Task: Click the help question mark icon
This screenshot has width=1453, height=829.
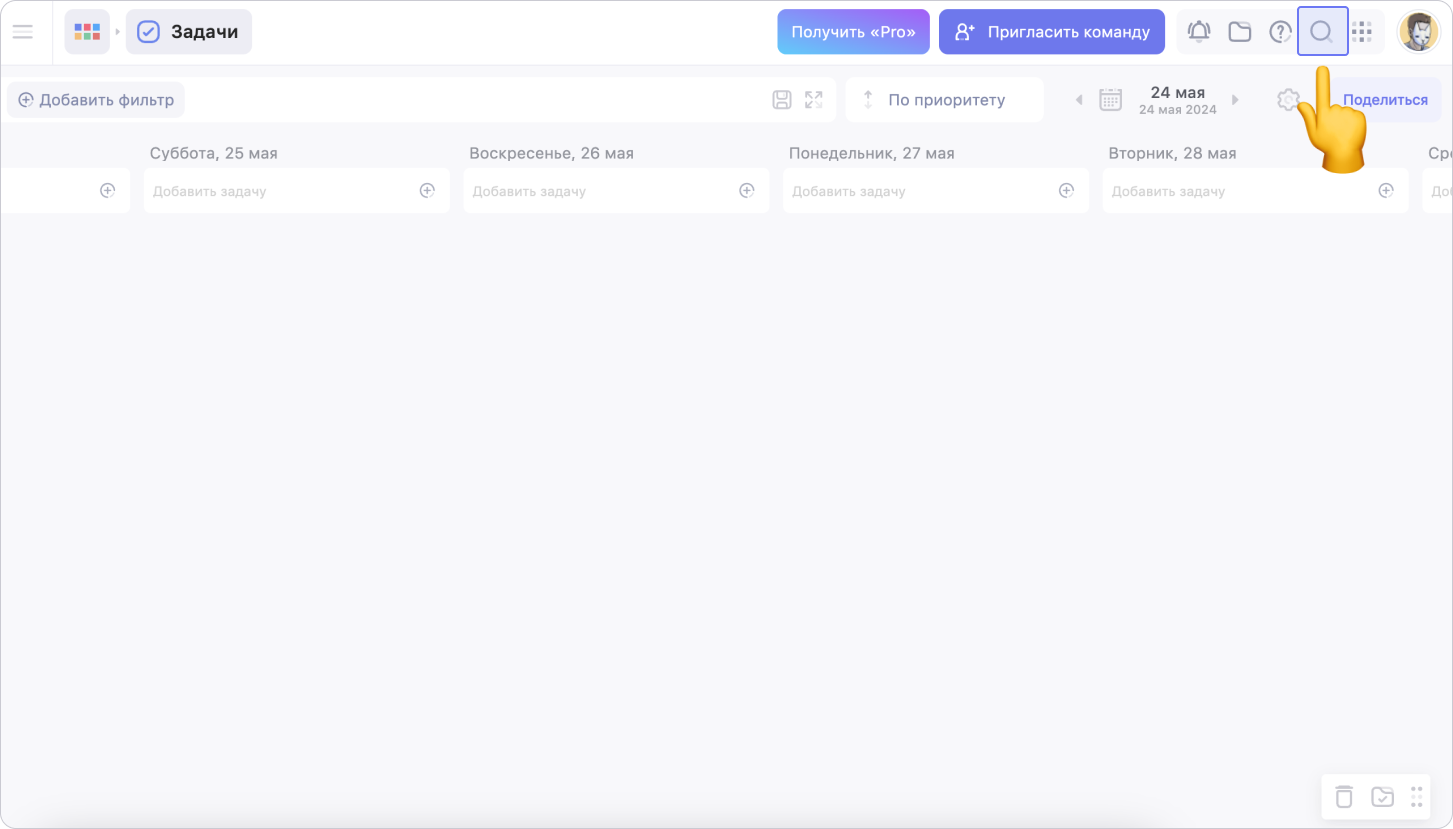Action: (1280, 32)
